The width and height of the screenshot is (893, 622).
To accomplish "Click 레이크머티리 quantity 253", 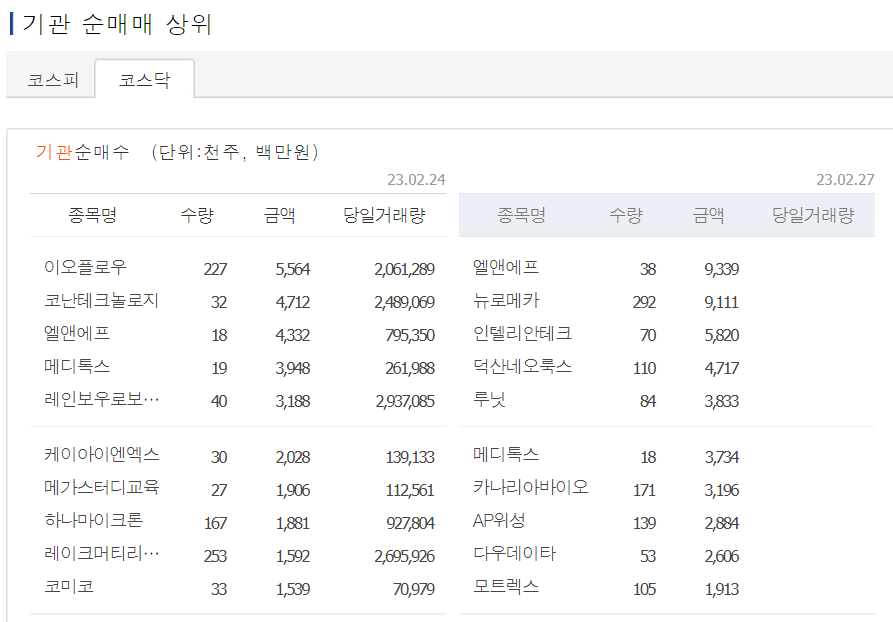I will click(215, 556).
